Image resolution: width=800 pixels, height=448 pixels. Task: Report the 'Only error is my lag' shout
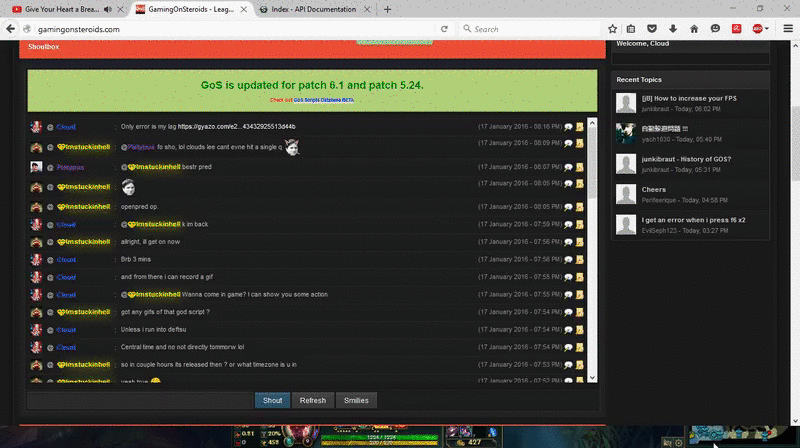click(x=580, y=127)
